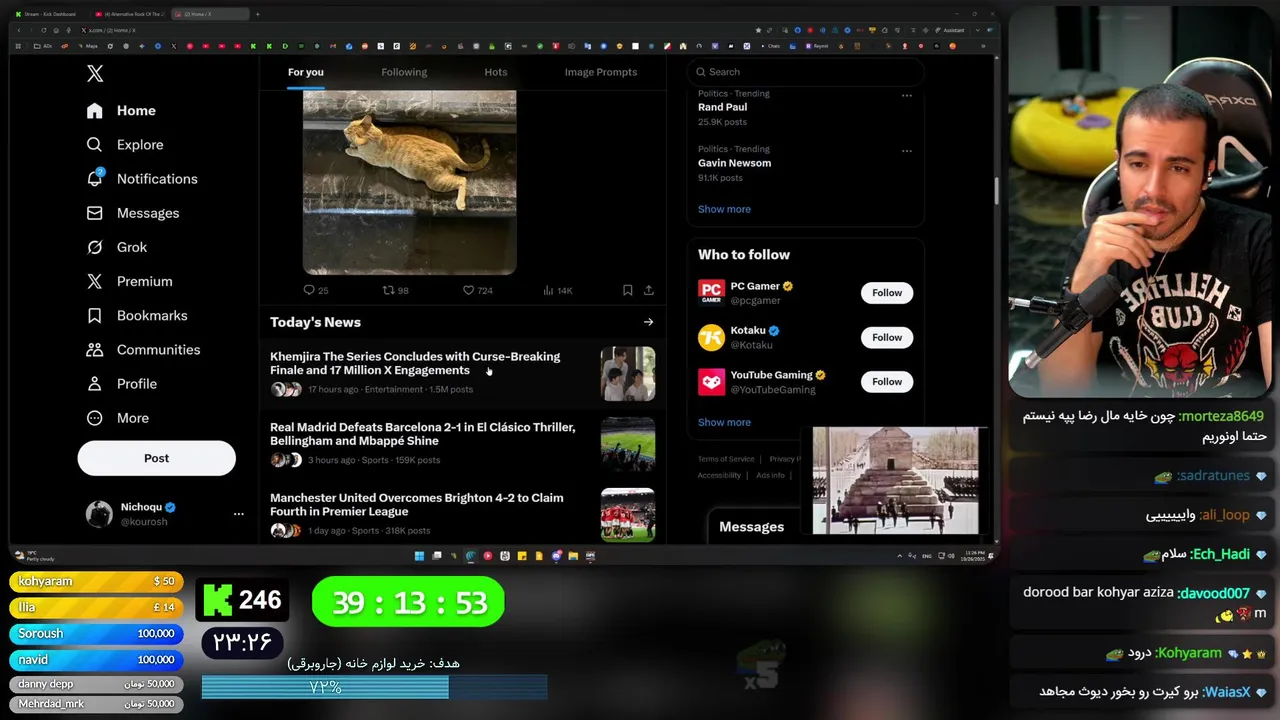The width and height of the screenshot is (1280, 720).
Task: Expand the Messages drawer at bottom
Action: (x=752, y=527)
